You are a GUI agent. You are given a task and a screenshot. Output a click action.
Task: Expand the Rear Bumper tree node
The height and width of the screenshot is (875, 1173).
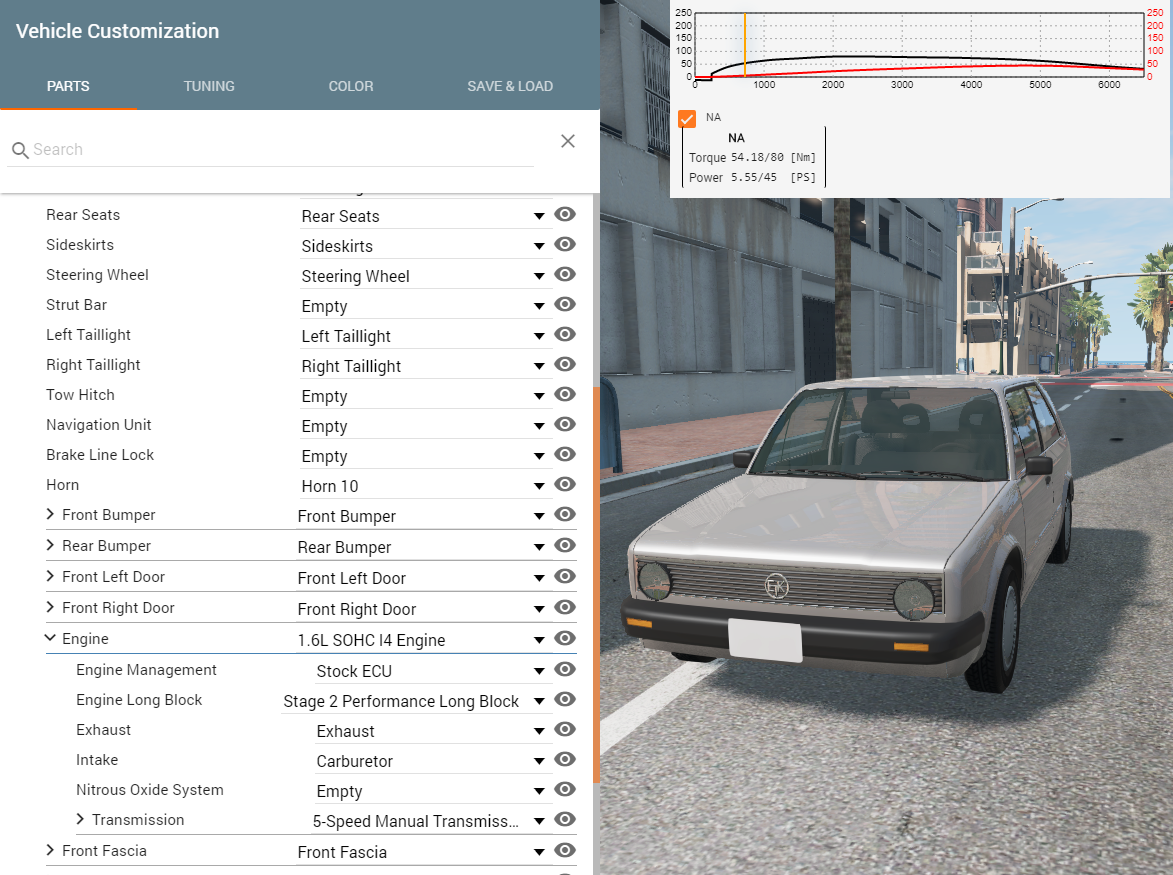click(x=50, y=545)
